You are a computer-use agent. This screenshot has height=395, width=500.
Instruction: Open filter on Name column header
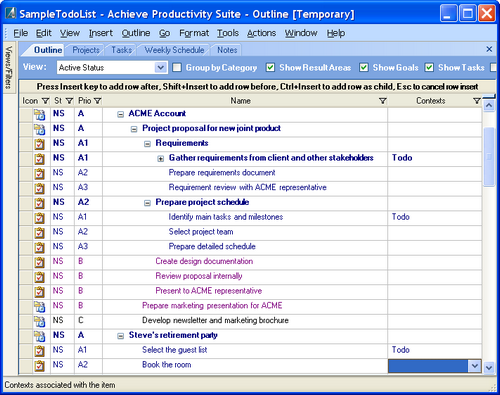pyautogui.click(x=383, y=101)
